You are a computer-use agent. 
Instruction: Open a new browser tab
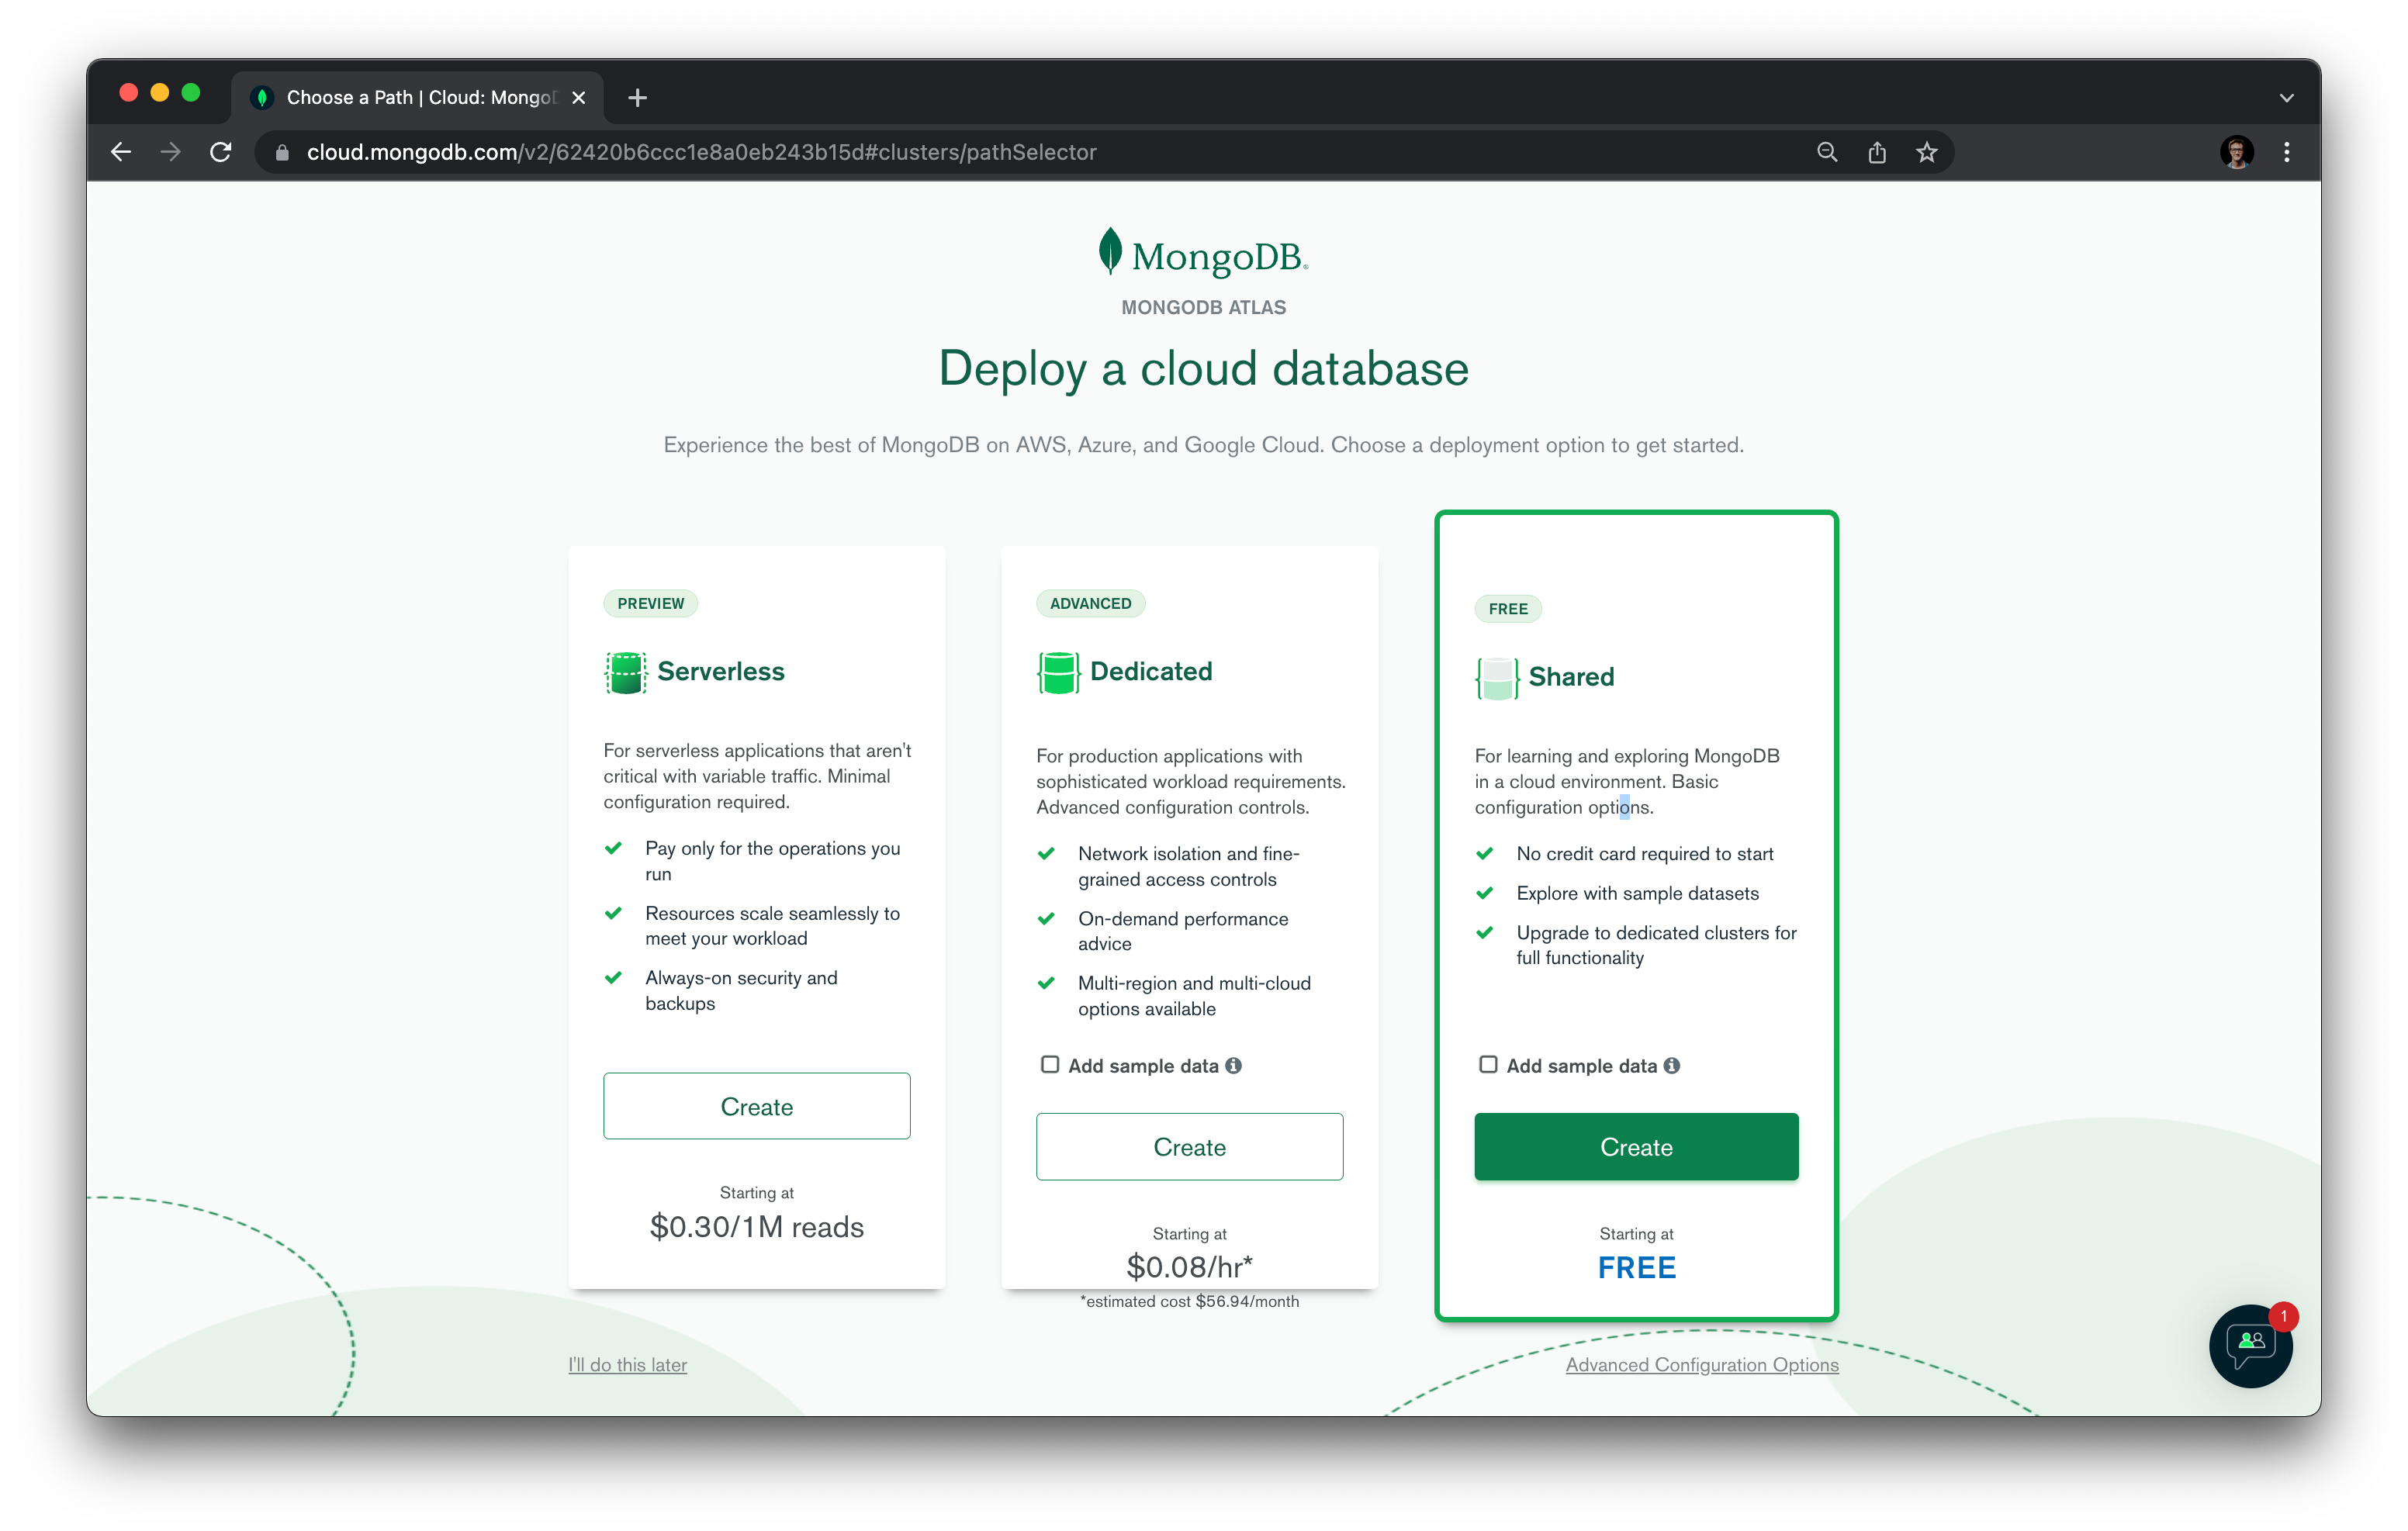[637, 97]
